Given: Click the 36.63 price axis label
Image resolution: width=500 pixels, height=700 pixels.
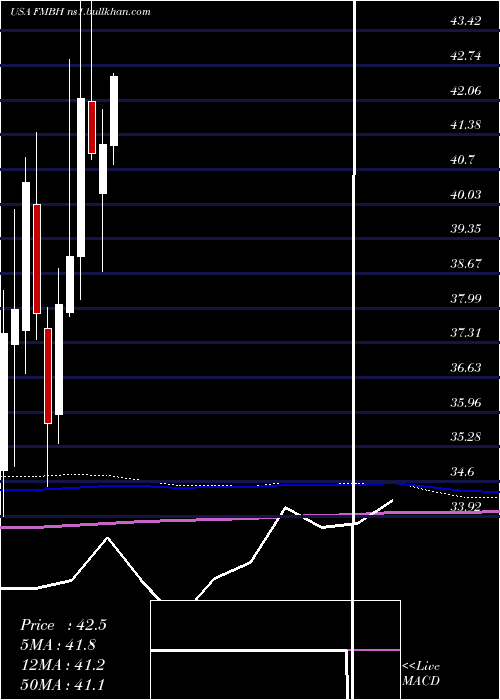Looking at the screenshot, I should pos(465,367).
